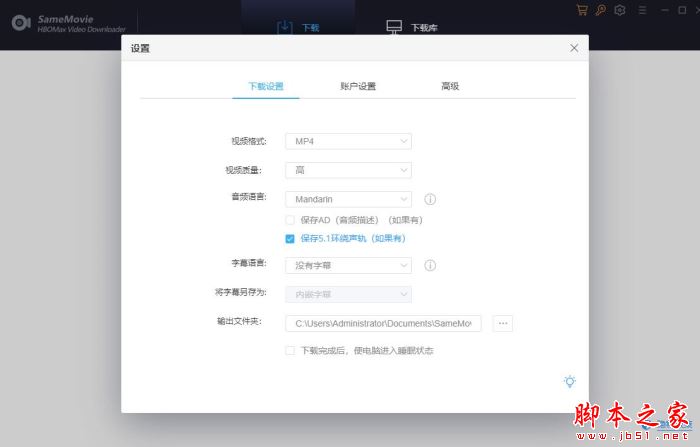Click the lightbulb tips icon

coord(570,381)
